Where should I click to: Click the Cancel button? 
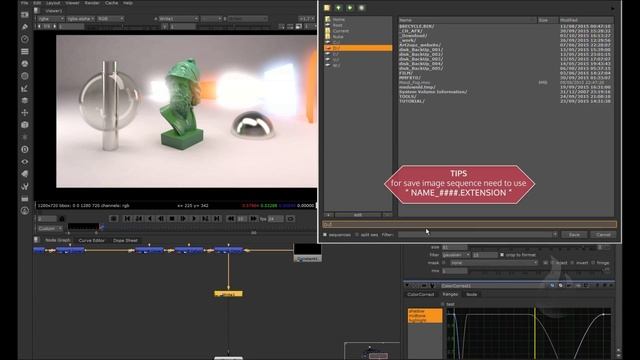click(x=603, y=235)
